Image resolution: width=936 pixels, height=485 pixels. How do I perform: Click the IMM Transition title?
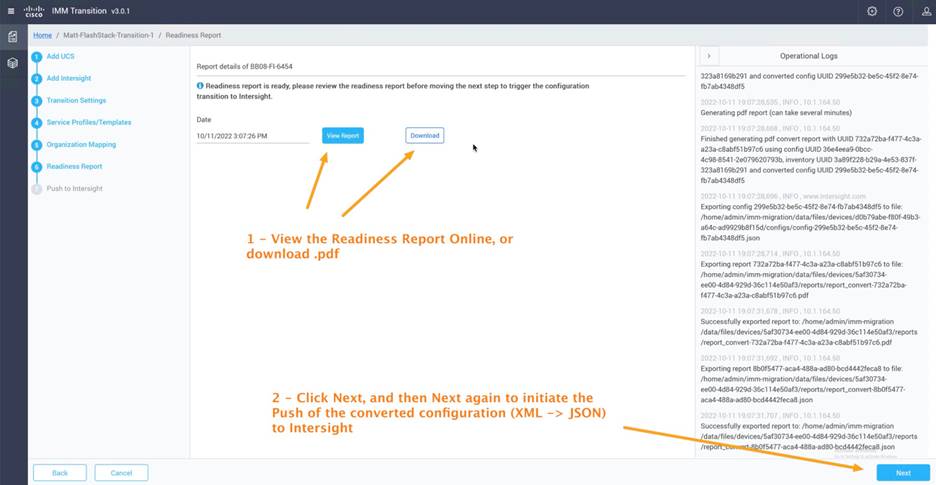tap(79, 11)
